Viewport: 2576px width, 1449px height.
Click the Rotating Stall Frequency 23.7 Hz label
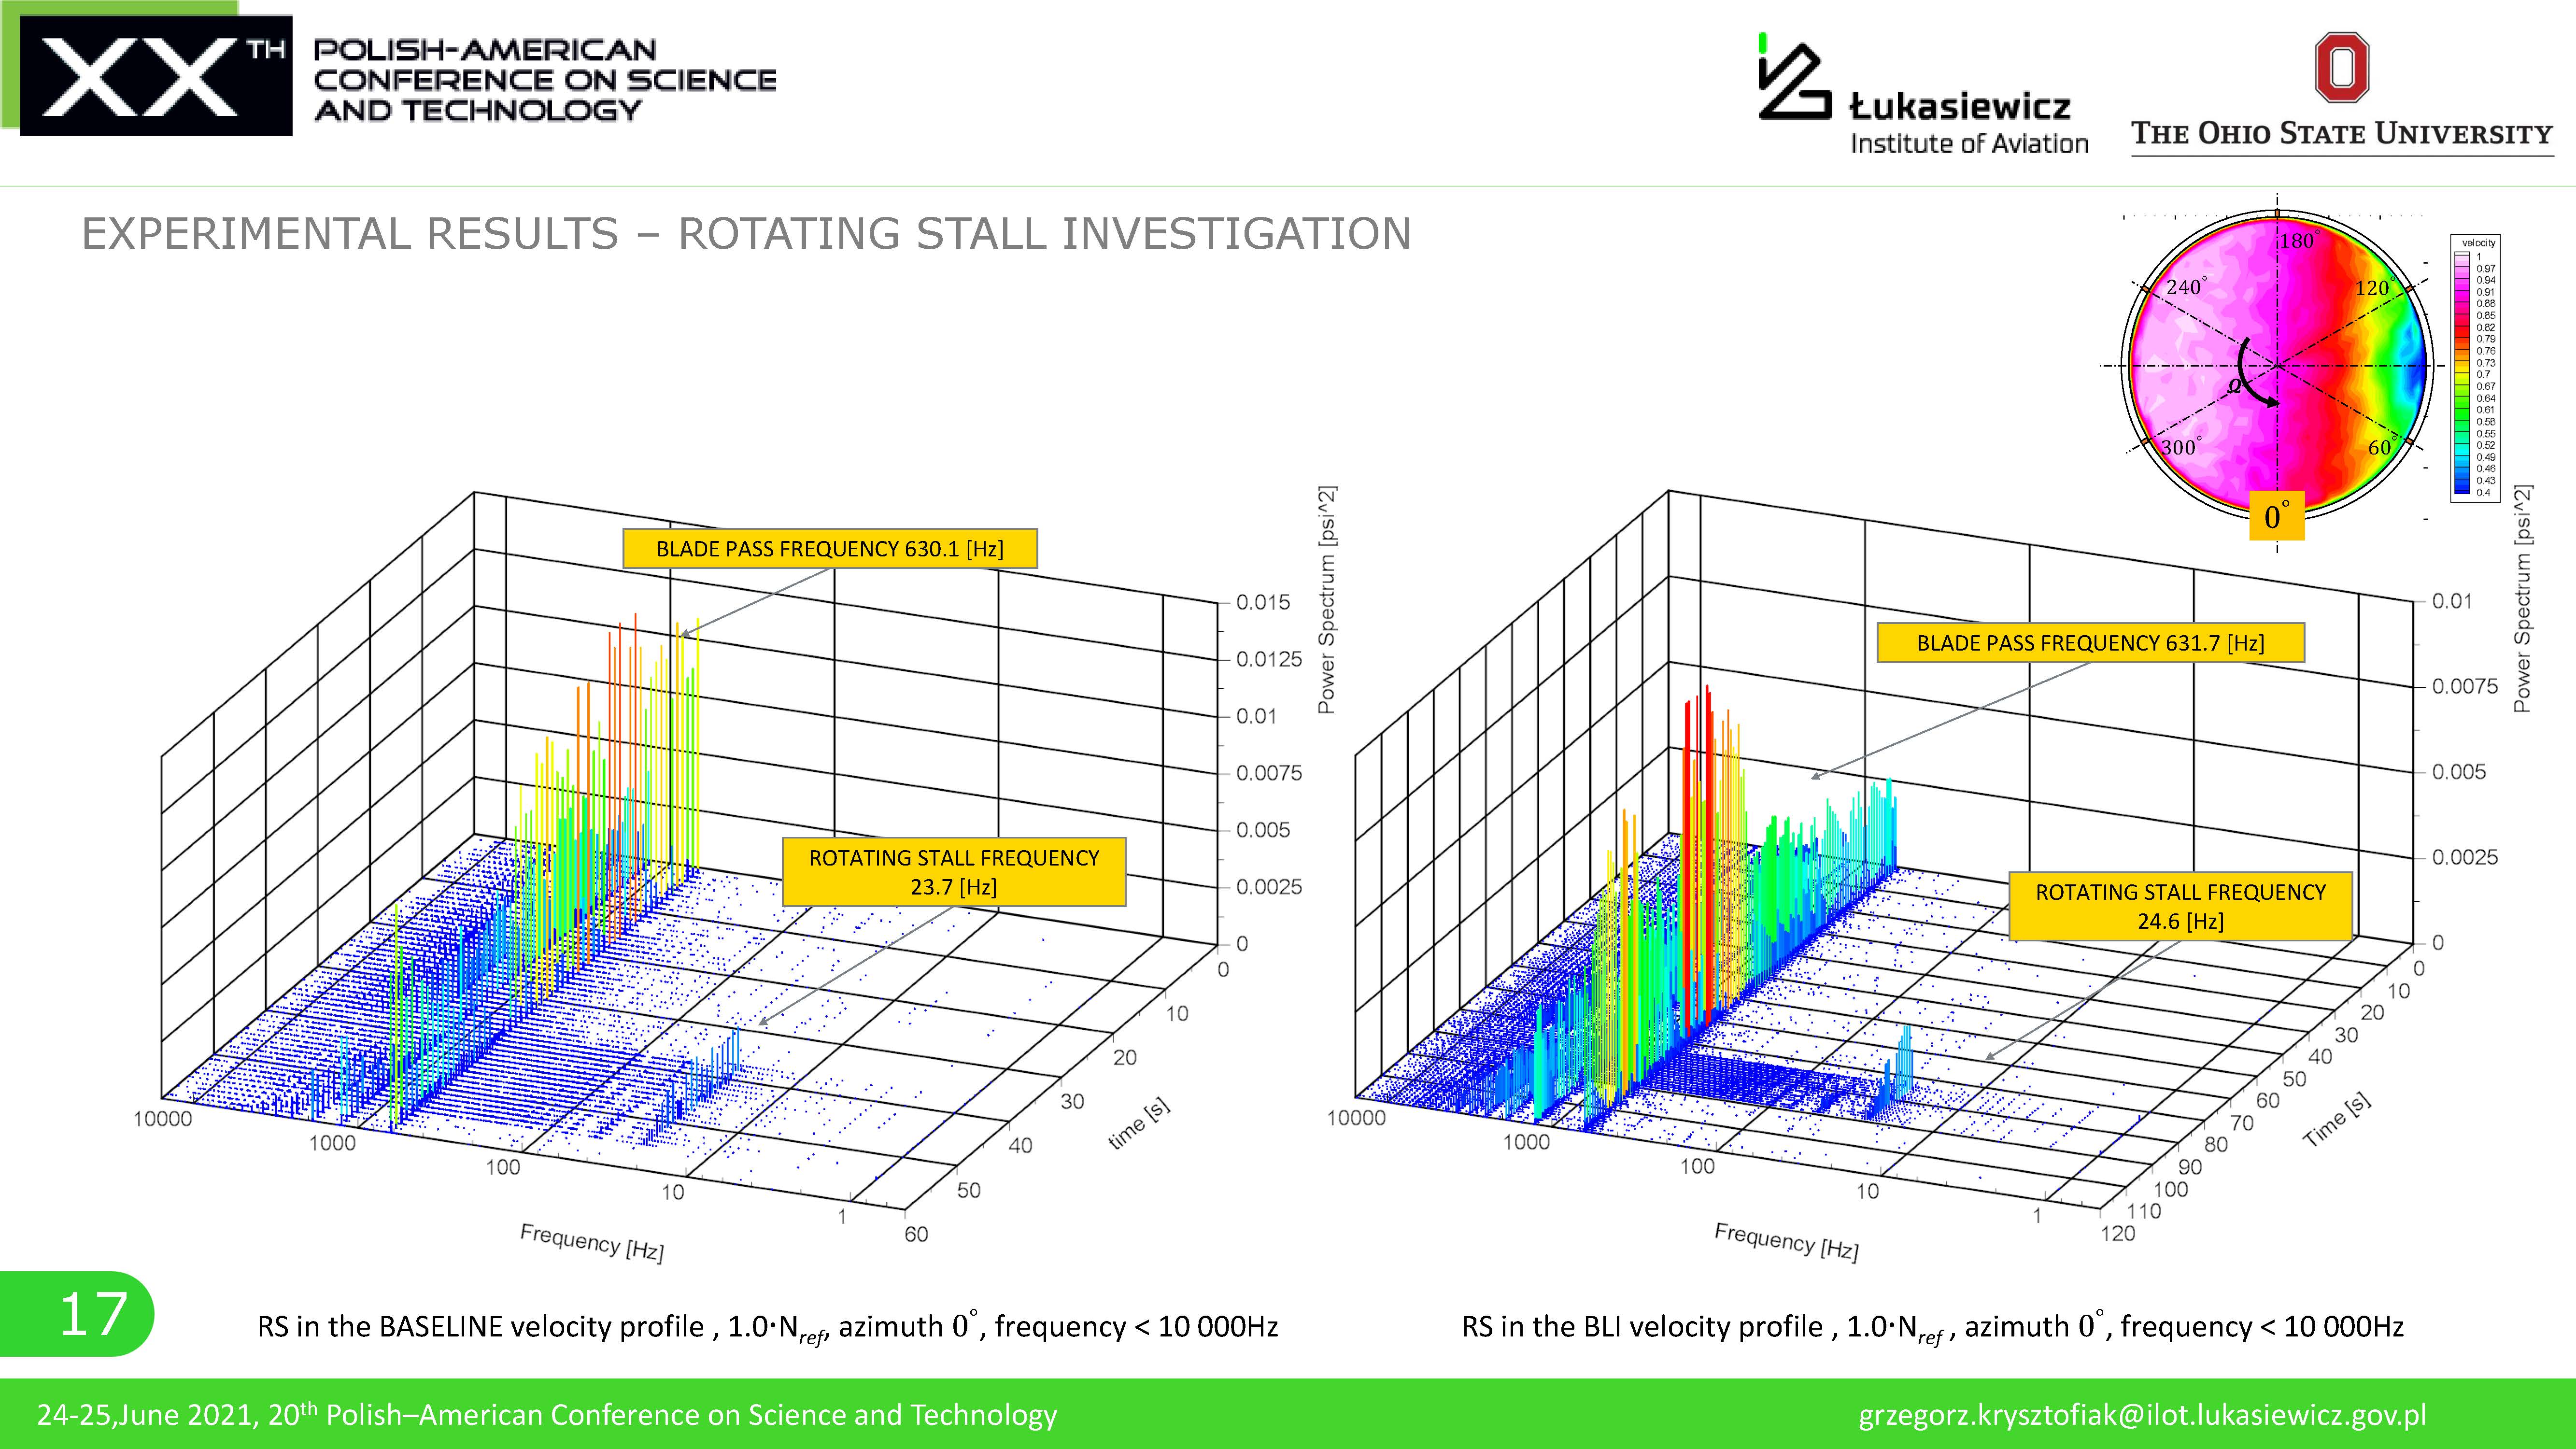pyautogui.click(x=953, y=872)
